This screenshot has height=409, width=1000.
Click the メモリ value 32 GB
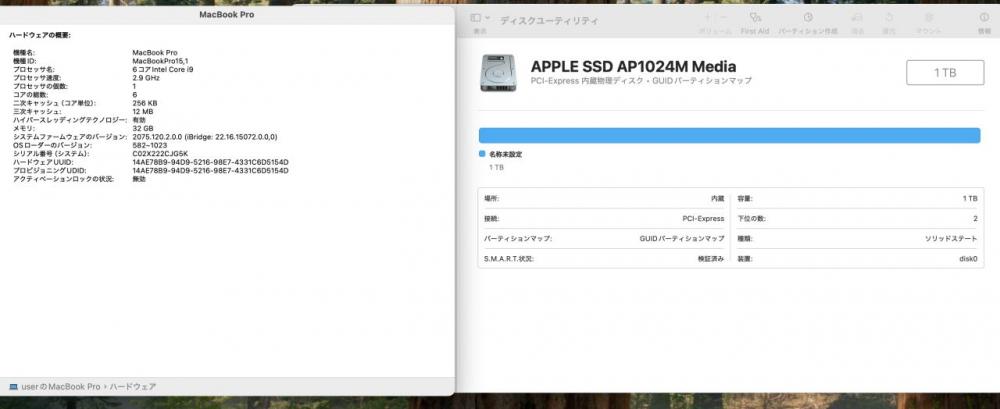click(143, 128)
